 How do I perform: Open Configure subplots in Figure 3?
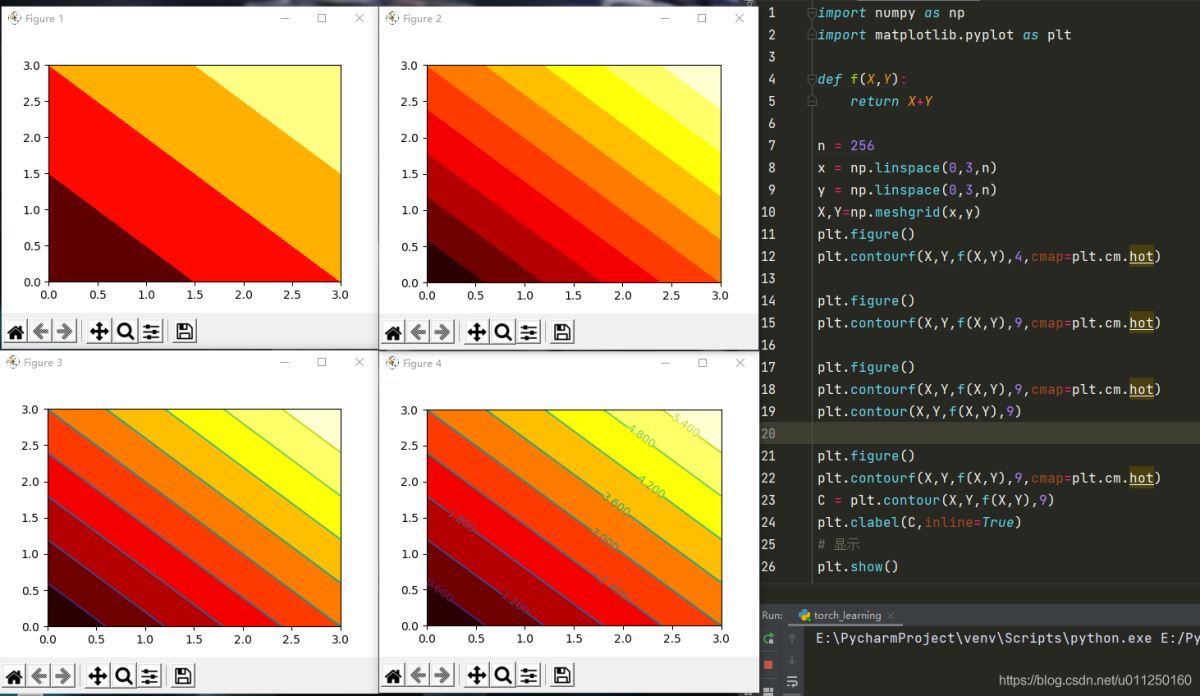point(151,677)
